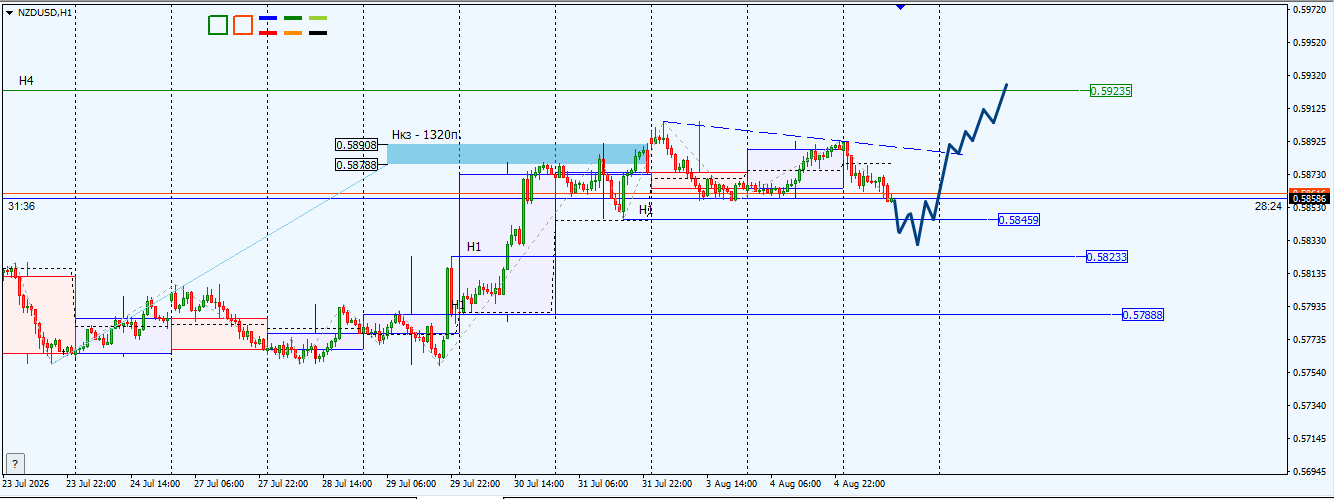Click the 24 Jul 14:00 time label
This screenshot has height=499, width=1334.
tap(156, 483)
